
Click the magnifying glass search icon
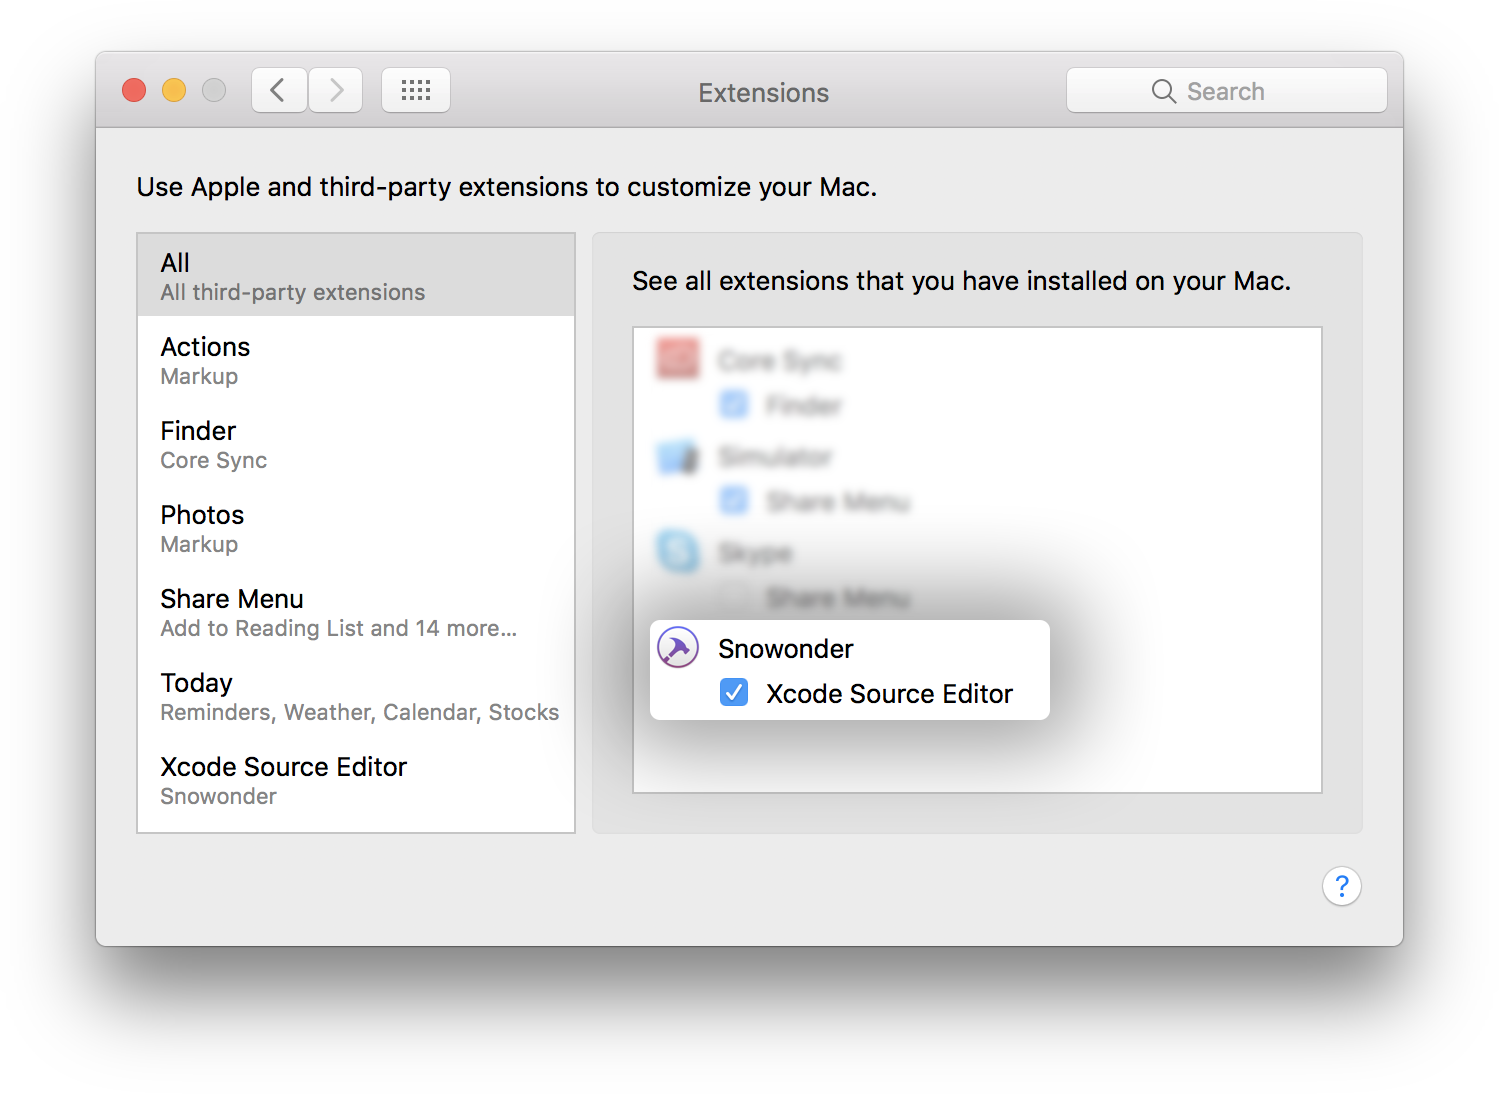1163,91
